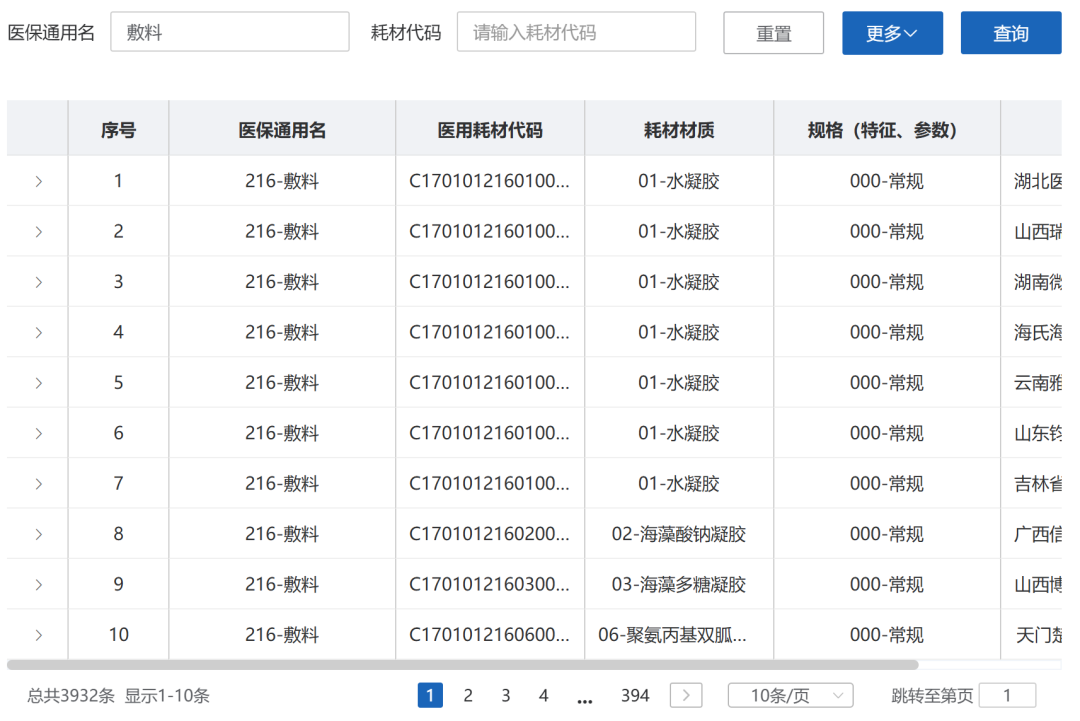Viewport: 1080px width, 721px height.
Task: Jump to last page 394
Action: 635,696
